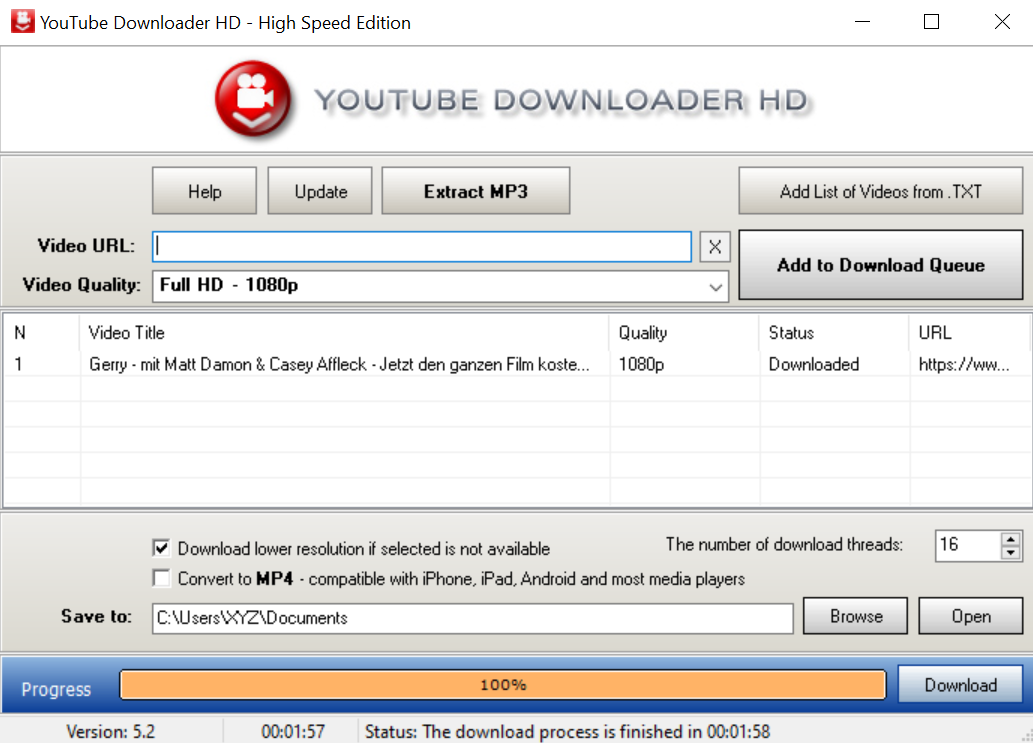Viewport: 1033px width, 743px height.
Task: Open the Help button
Action: (x=204, y=191)
